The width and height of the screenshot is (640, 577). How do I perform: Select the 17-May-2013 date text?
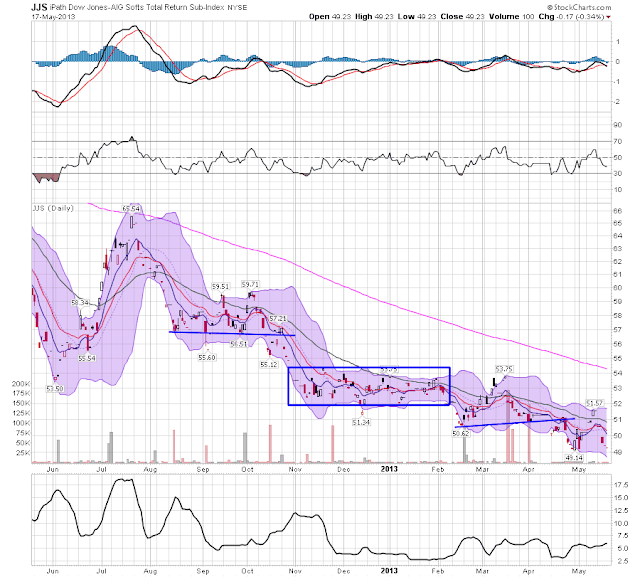(x=53, y=17)
